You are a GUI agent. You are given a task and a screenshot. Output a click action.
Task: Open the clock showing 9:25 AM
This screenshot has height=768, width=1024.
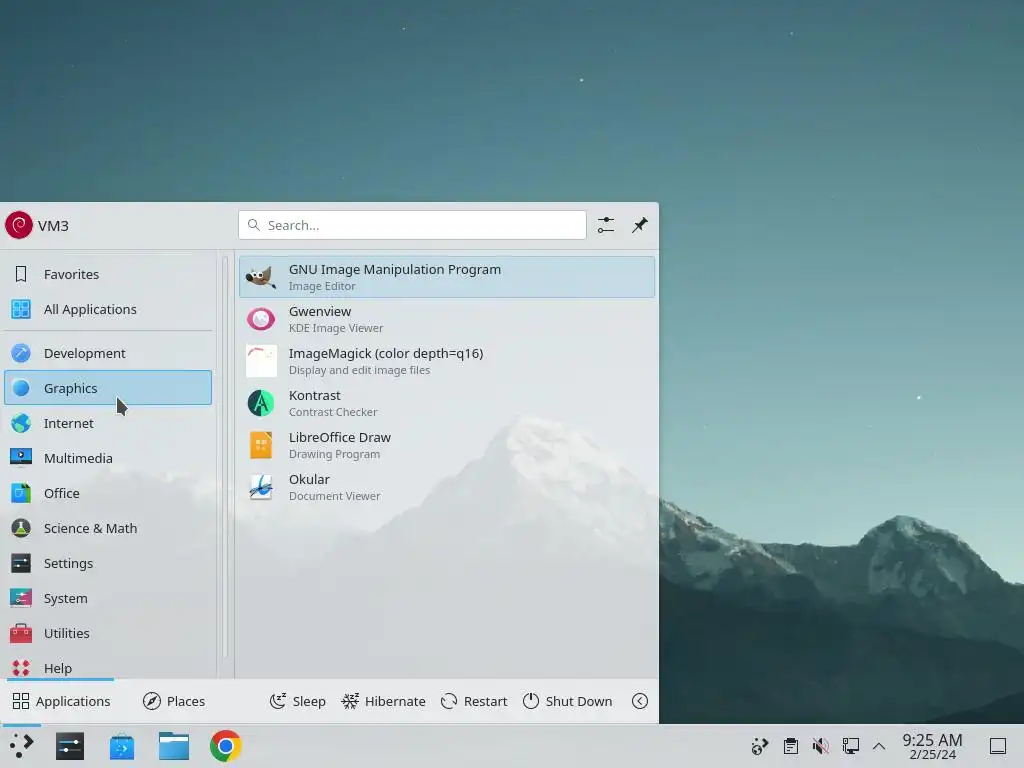pos(933,746)
